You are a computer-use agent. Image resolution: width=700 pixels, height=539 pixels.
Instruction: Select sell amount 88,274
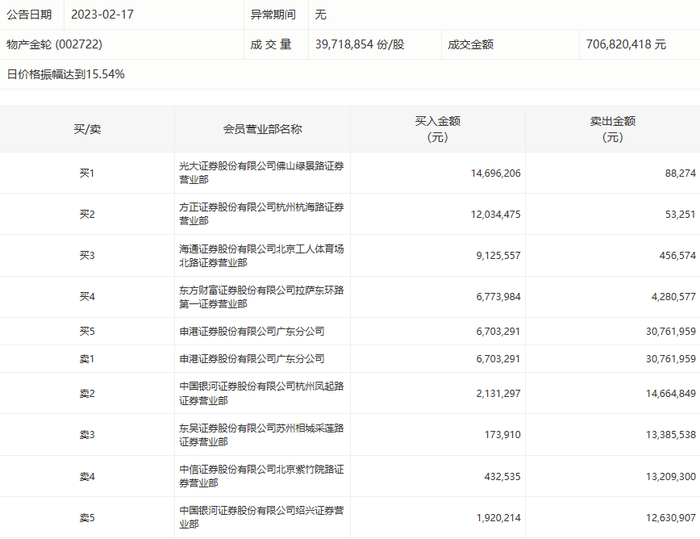tap(680, 173)
